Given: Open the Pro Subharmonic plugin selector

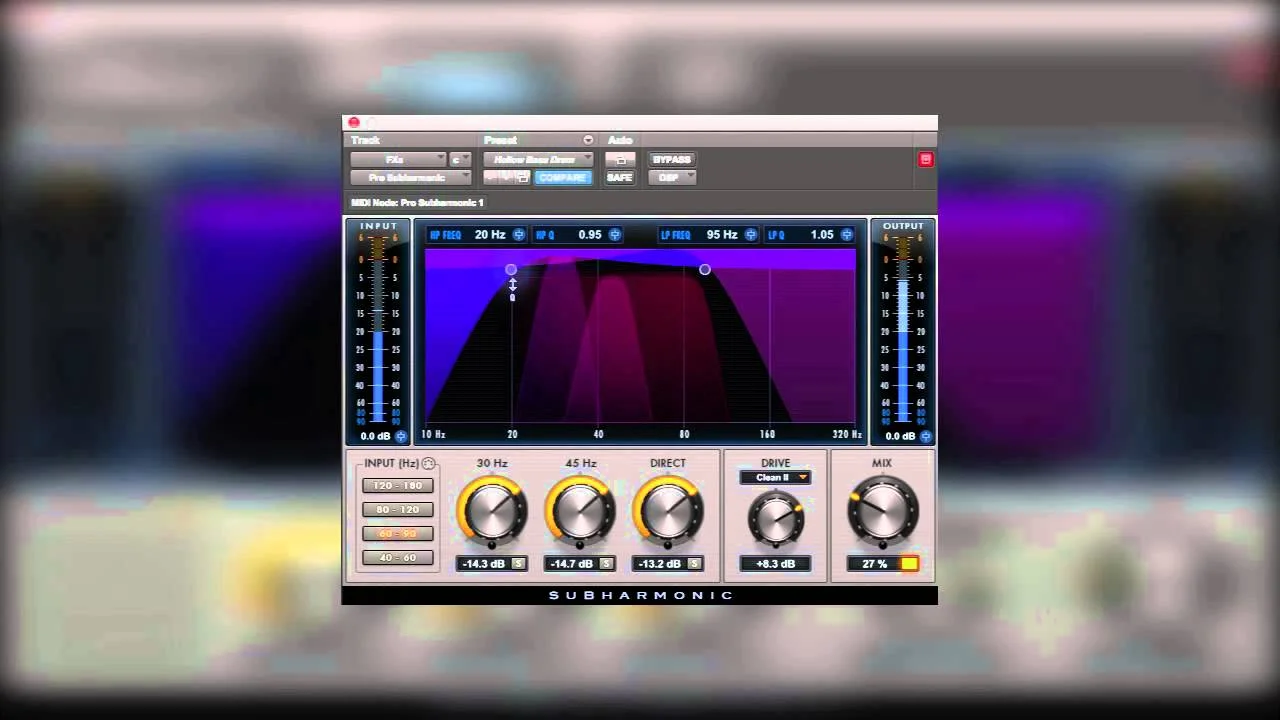Looking at the screenshot, I should pyautogui.click(x=410, y=177).
